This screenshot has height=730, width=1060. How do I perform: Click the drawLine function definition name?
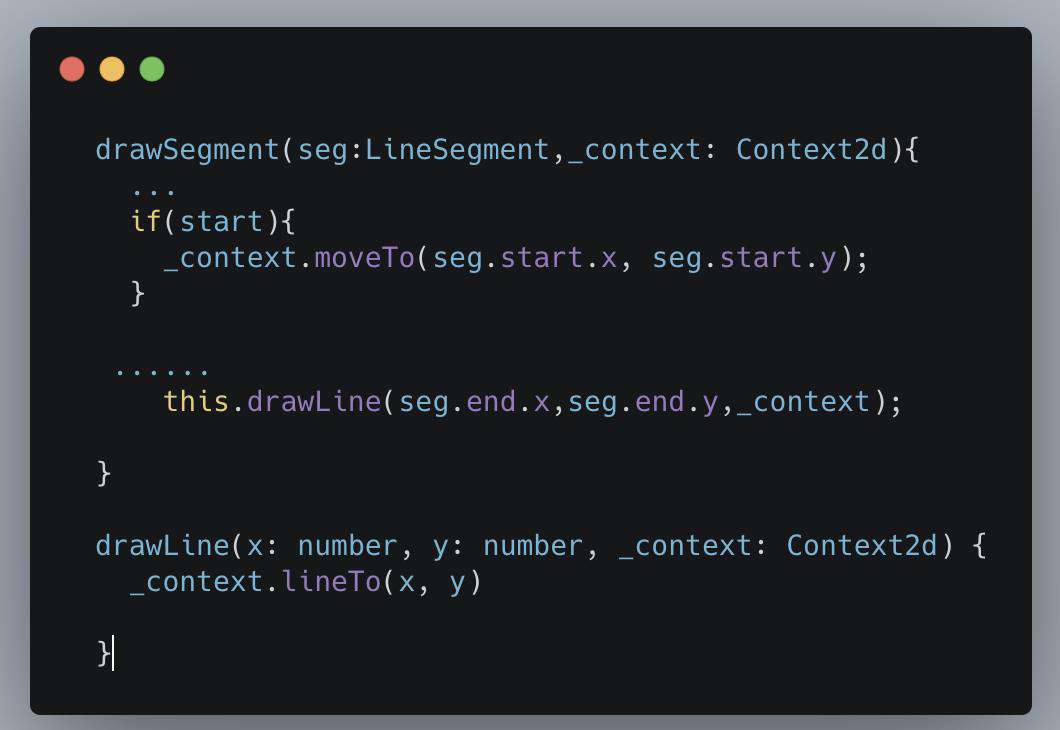pyautogui.click(x=162, y=545)
